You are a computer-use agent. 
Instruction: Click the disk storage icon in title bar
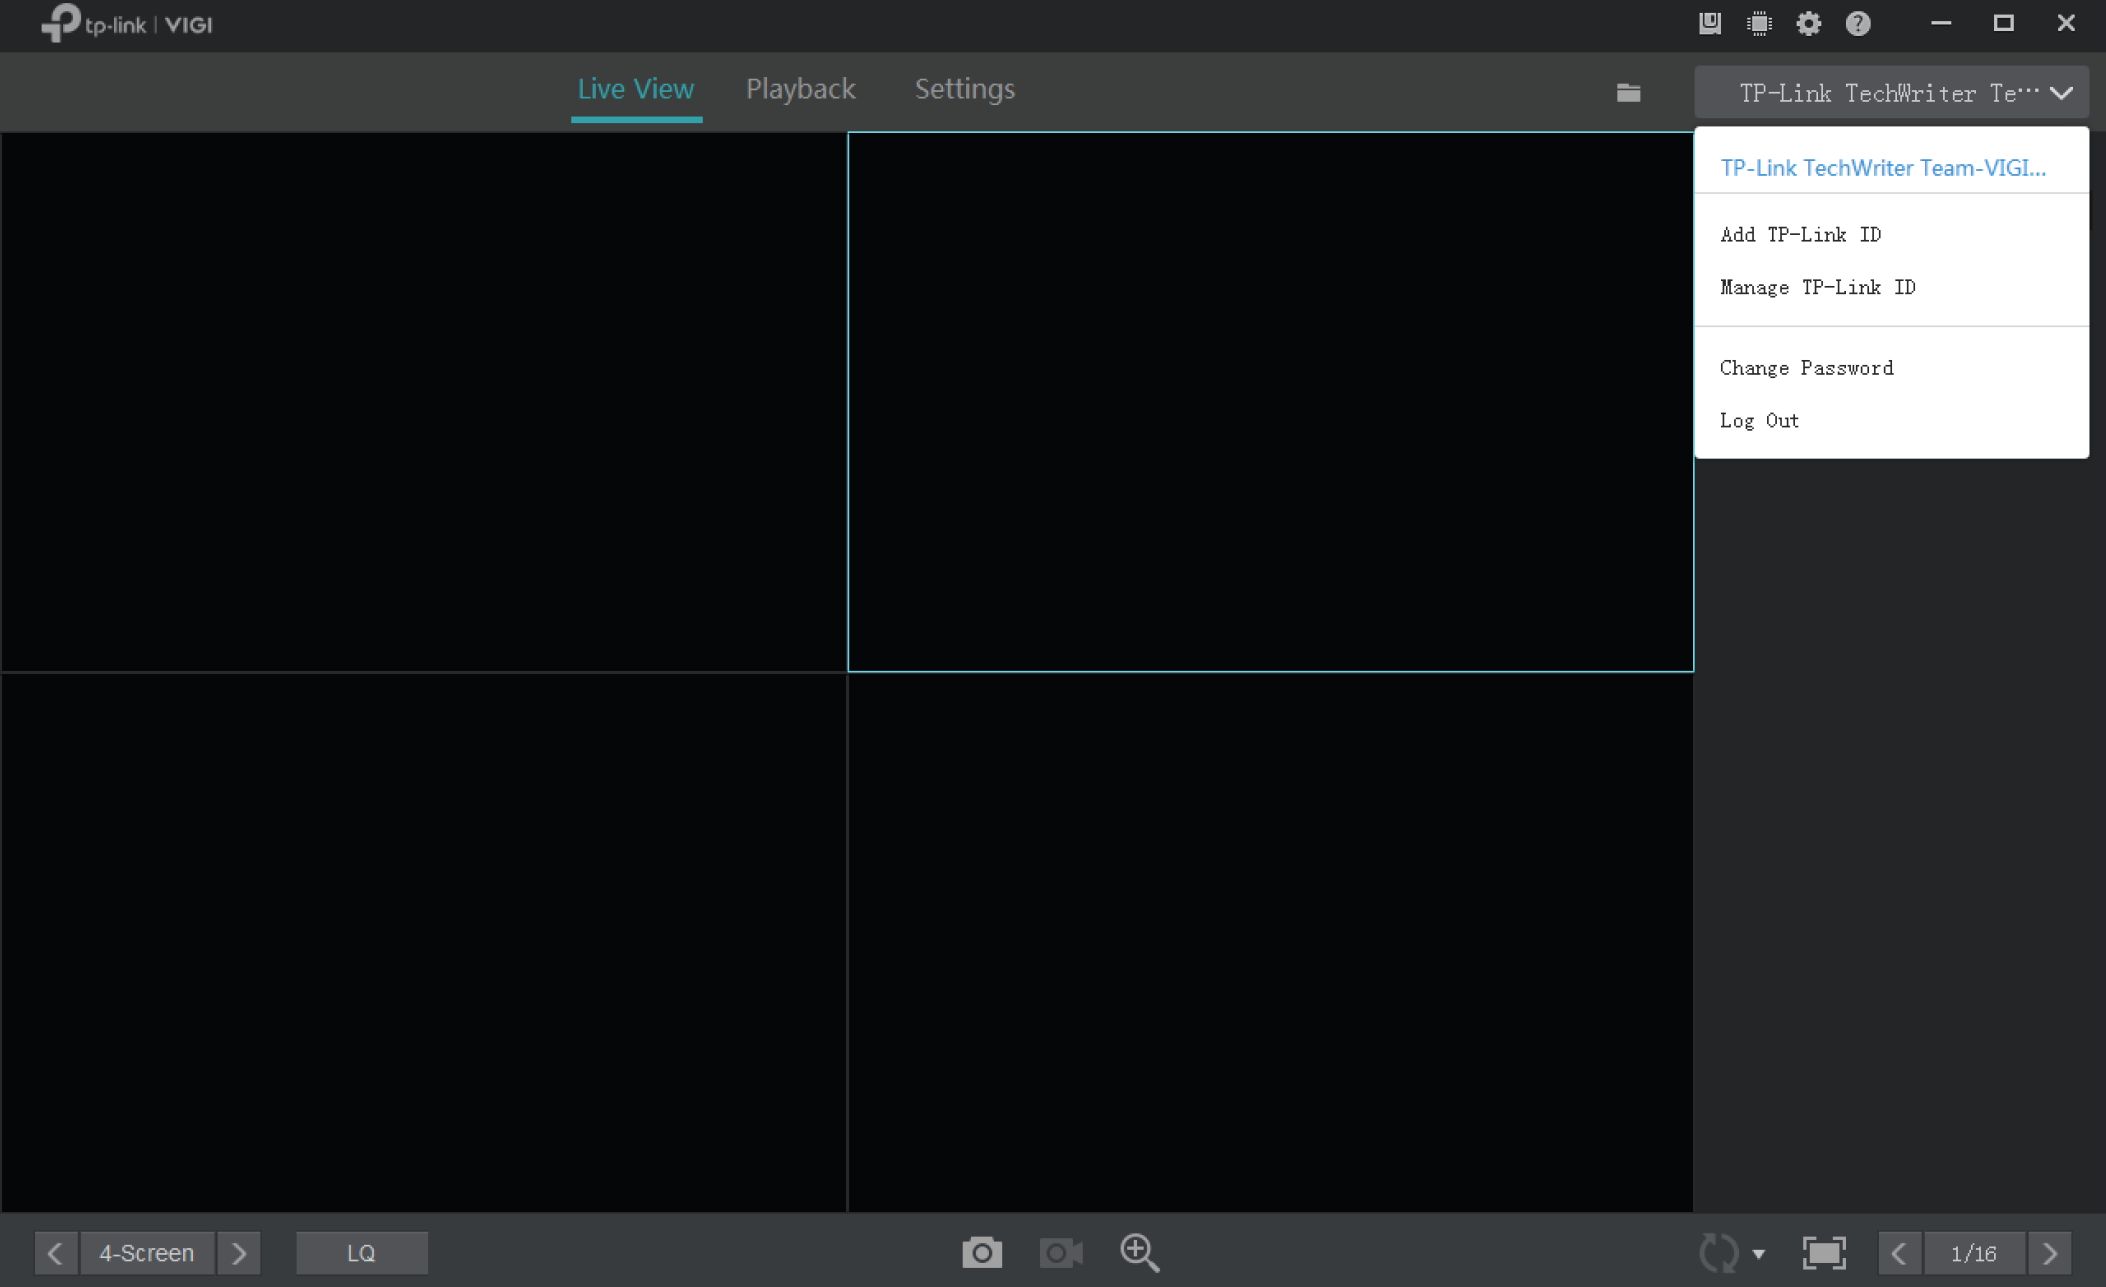[1710, 23]
